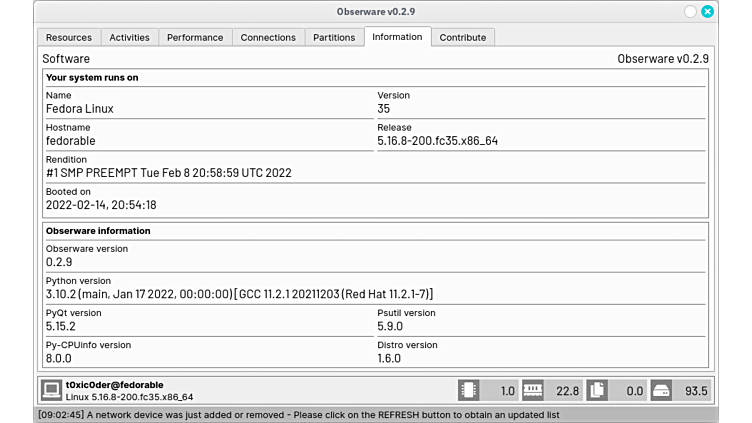Click the swap pages icon in status bar

click(597, 391)
